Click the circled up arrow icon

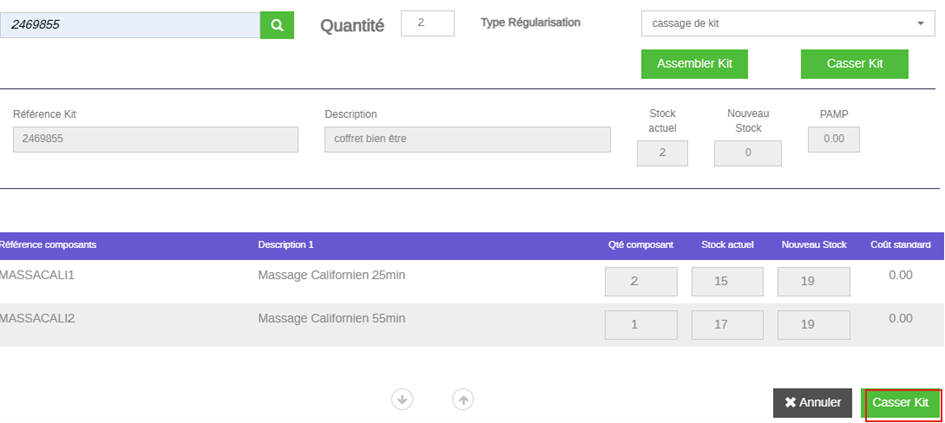click(x=463, y=399)
